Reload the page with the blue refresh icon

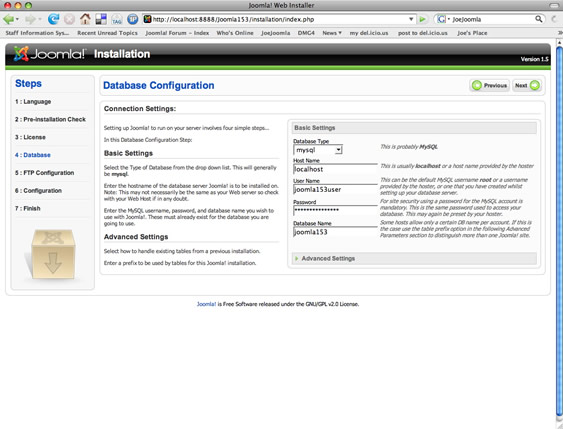pyautogui.click(x=53, y=19)
